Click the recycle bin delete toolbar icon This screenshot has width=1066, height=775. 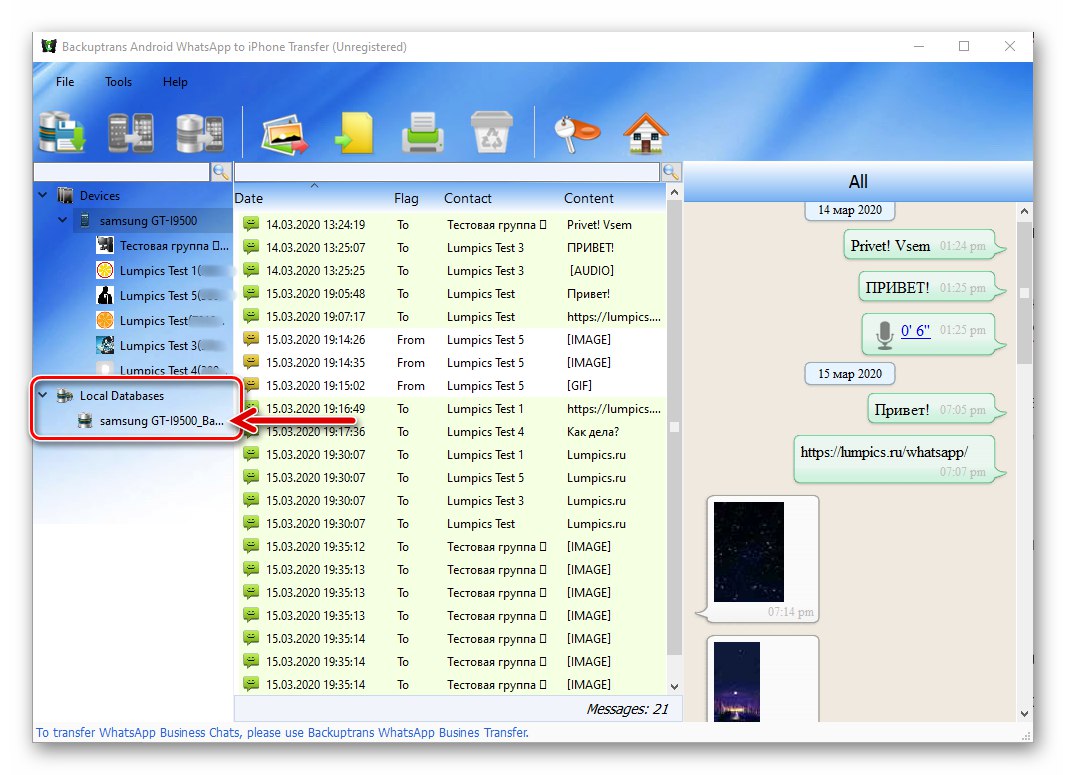pos(491,132)
